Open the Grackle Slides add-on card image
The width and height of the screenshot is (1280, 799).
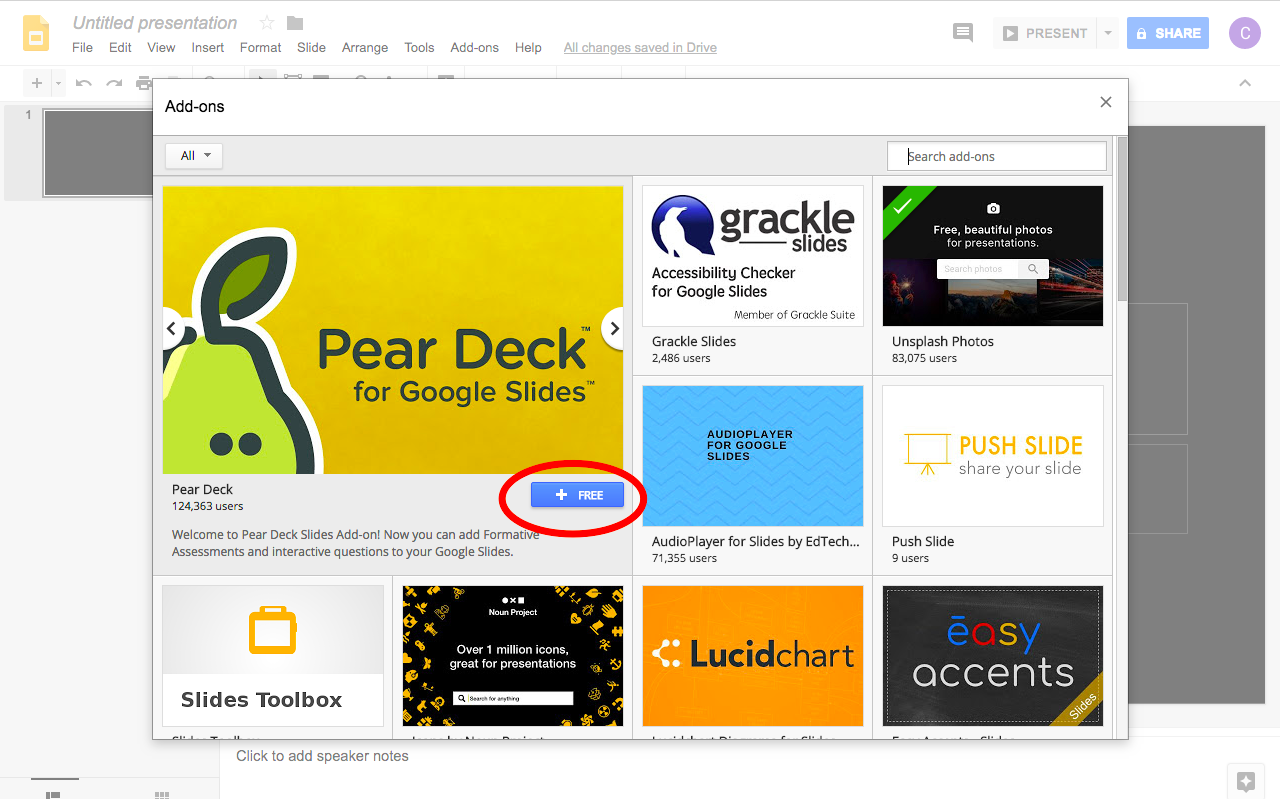(753, 256)
